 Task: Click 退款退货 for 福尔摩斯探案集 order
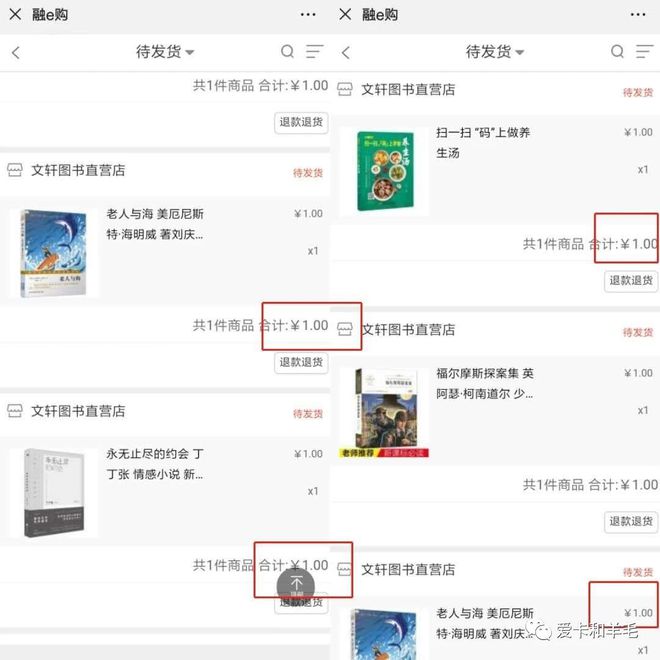pyautogui.click(x=631, y=522)
